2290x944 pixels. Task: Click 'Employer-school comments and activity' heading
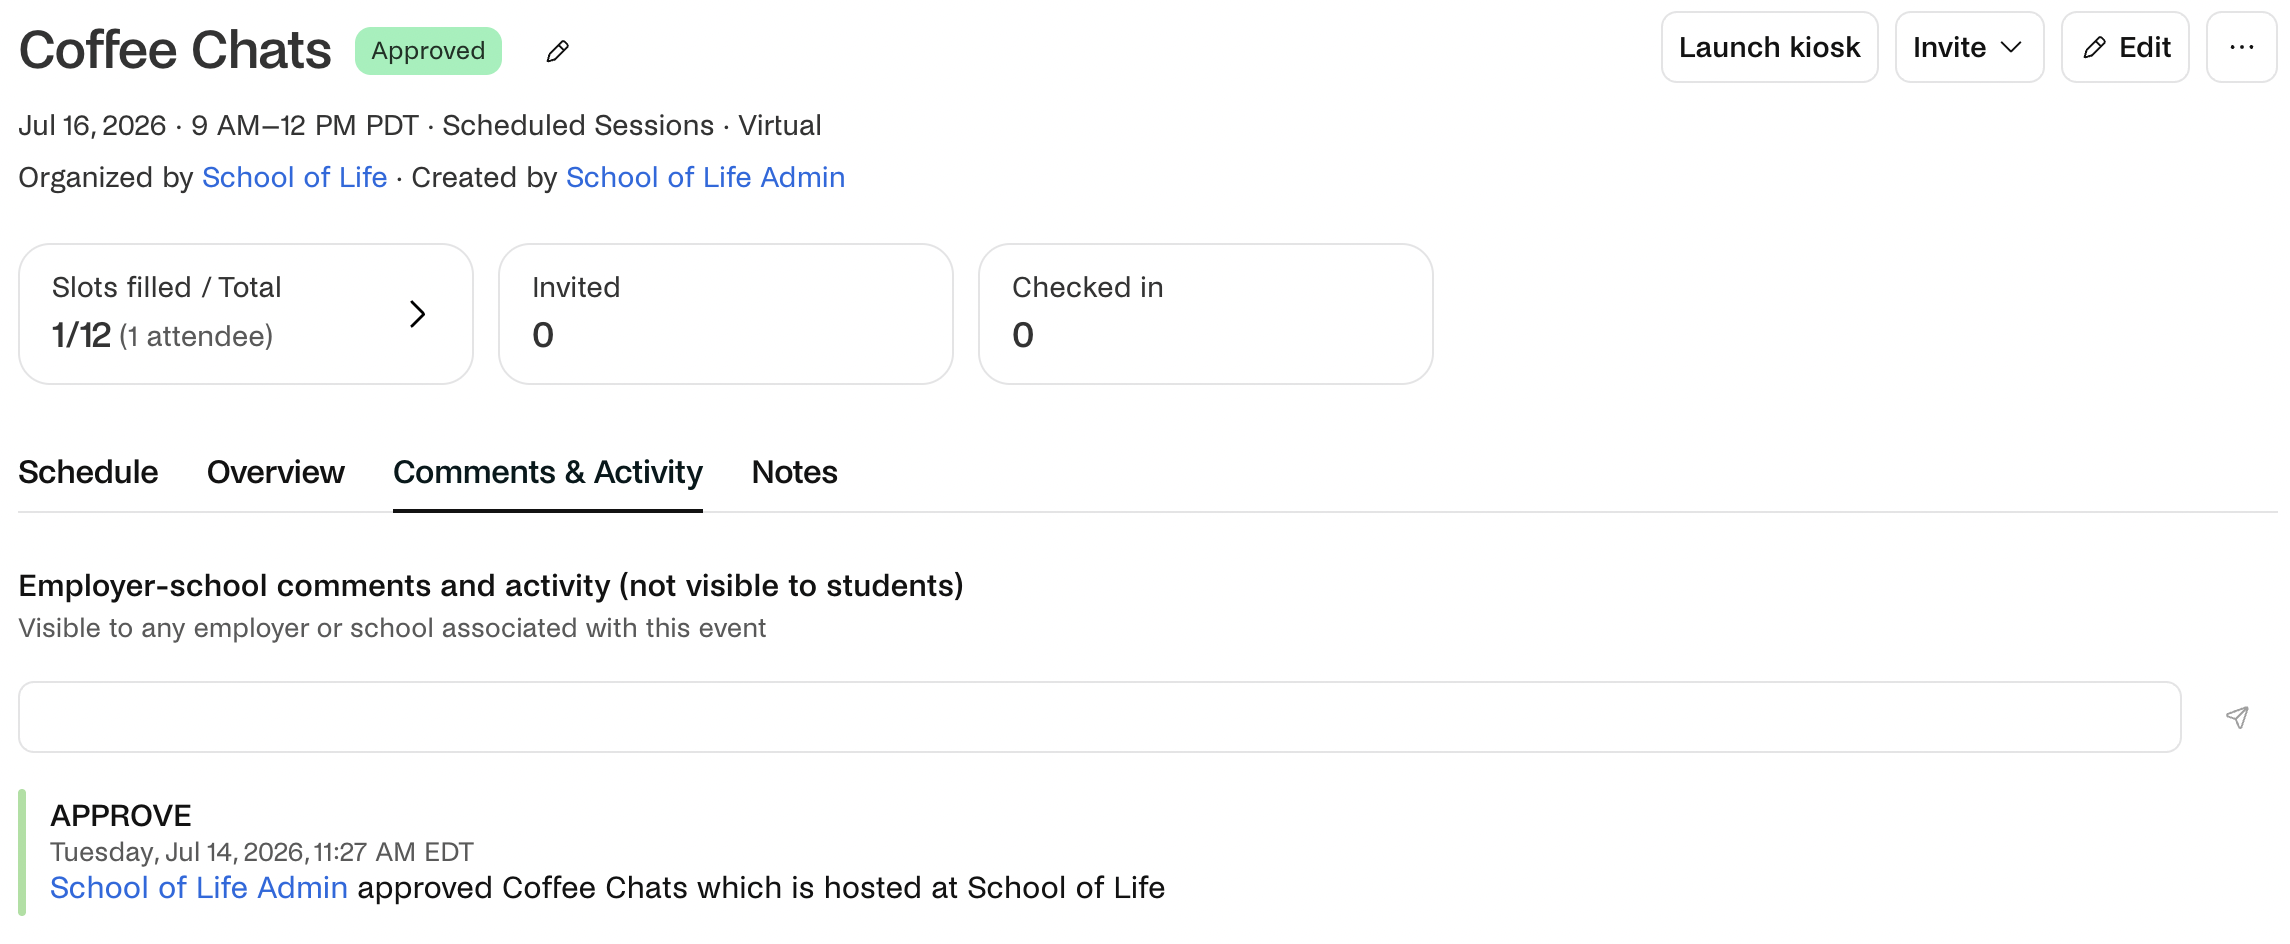pos(491,585)
